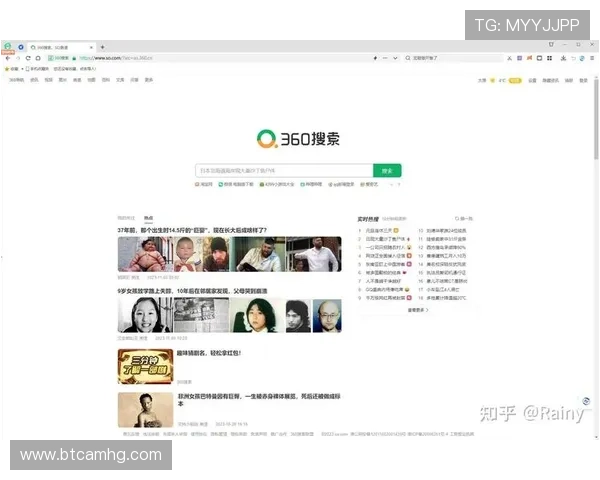Viewport: 600px width, 480px height.
Task: Click the blue pinned tab icon
Action: coord(21,47)
